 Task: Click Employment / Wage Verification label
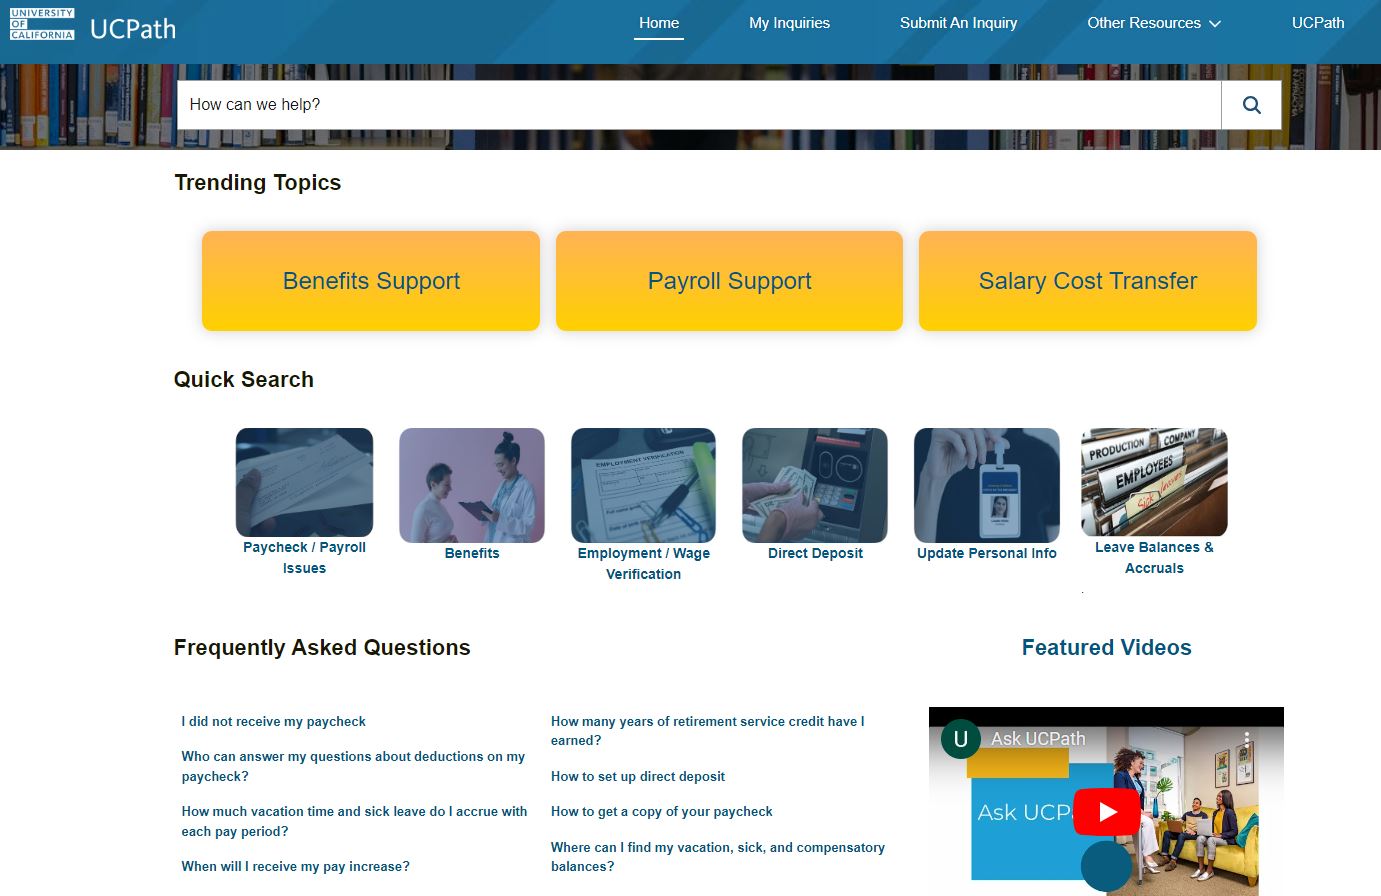[643, 564]
